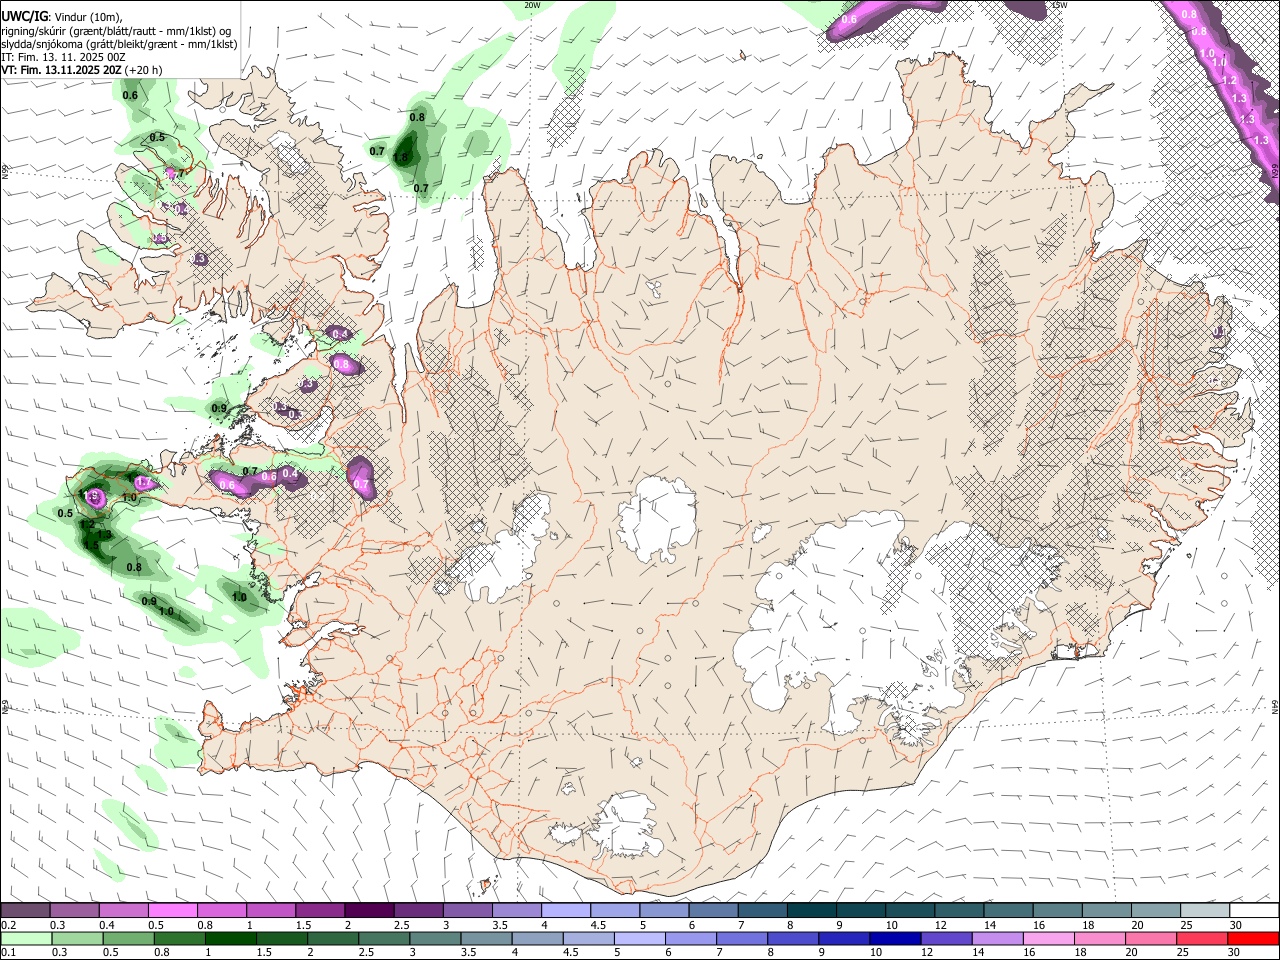Click the '1.2' value in the top-right pink band
This screenshot has width=1280, height=960.
tap(1229, 80)
